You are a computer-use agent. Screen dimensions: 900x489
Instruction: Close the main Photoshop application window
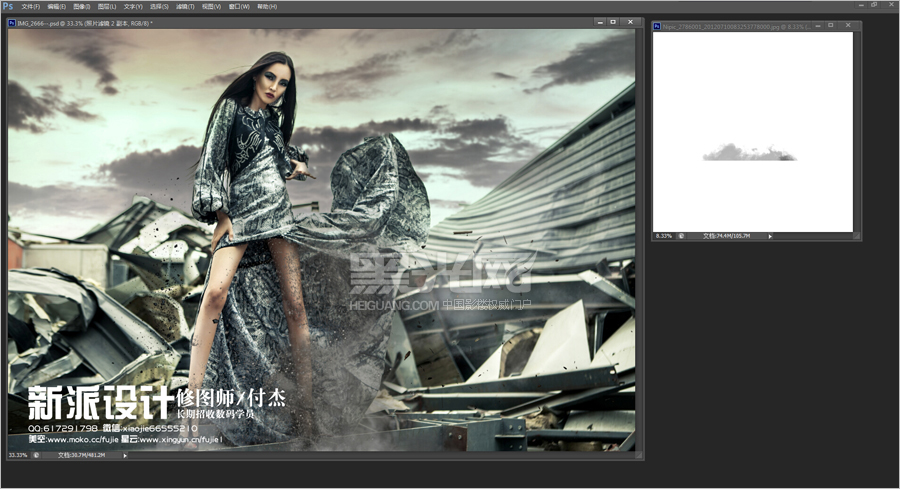pos(889,5)
